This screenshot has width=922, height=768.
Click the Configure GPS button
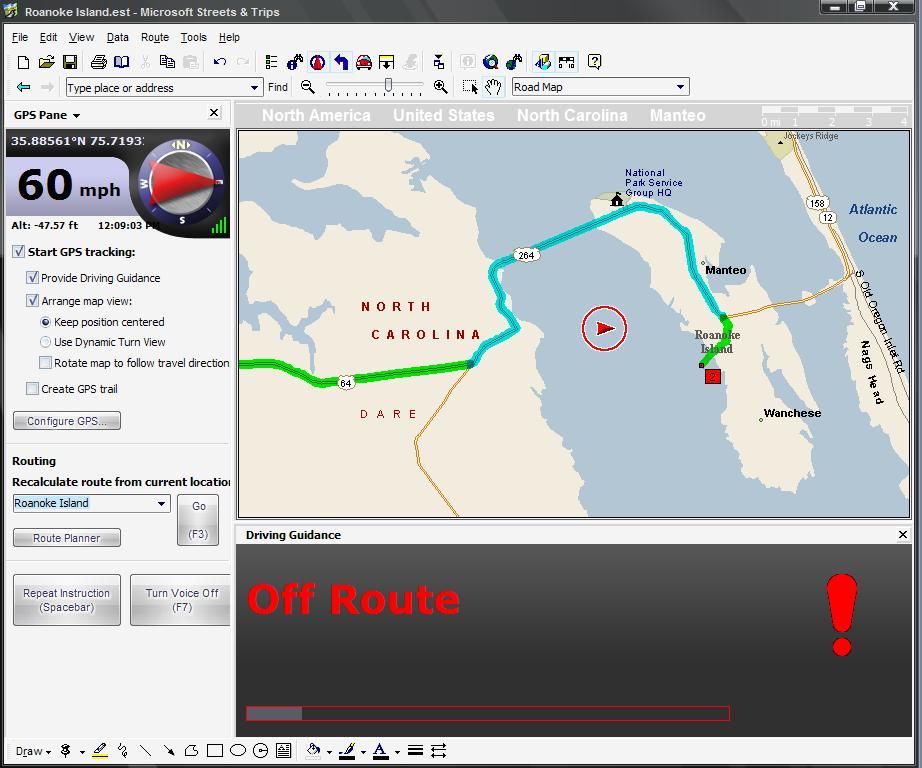pyautogui.click(x=67, y=421)
